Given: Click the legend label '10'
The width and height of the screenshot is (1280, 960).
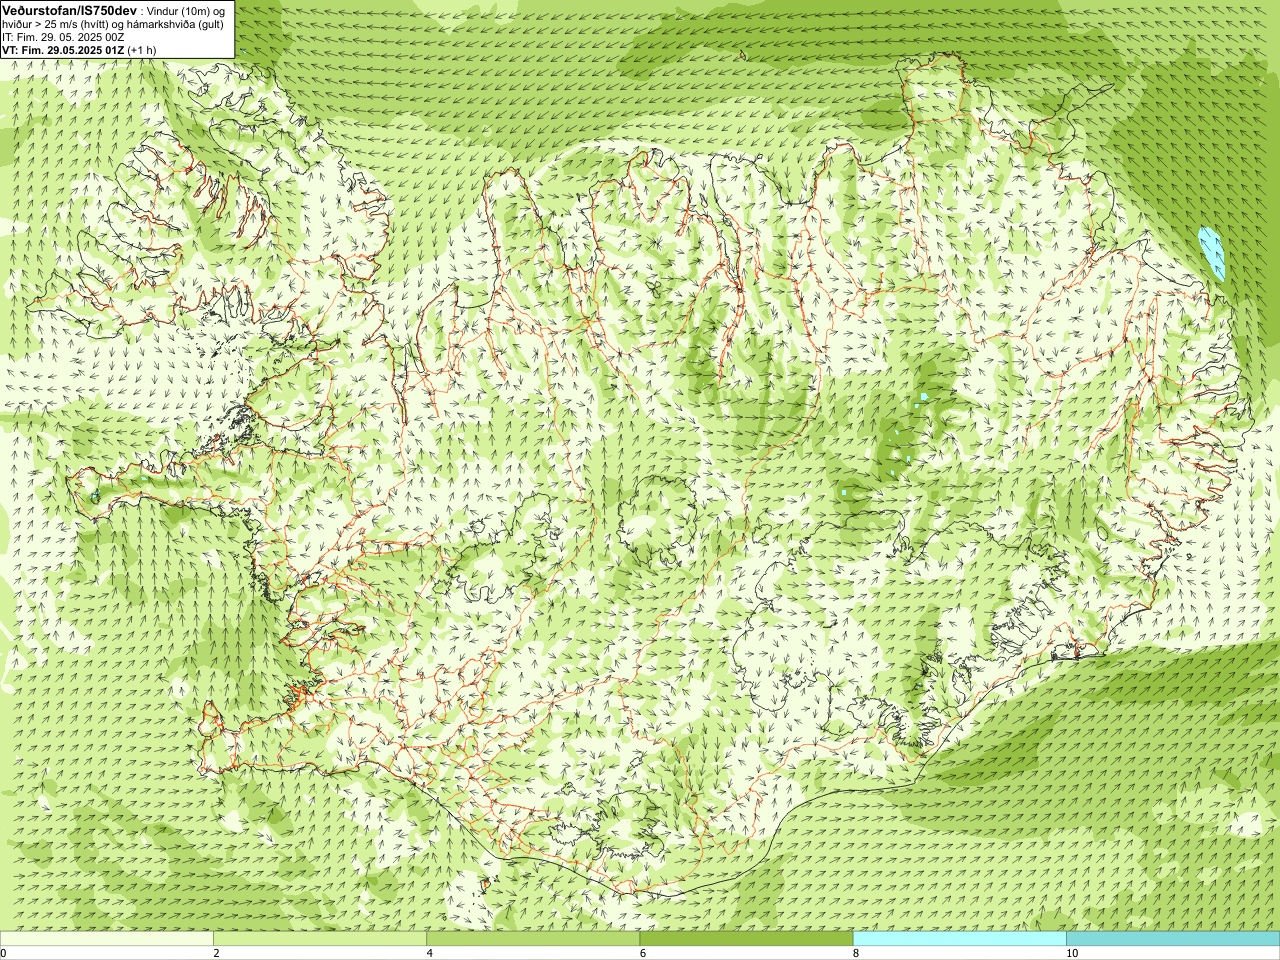Looking at the screenshot, I should pos(1072,953).
